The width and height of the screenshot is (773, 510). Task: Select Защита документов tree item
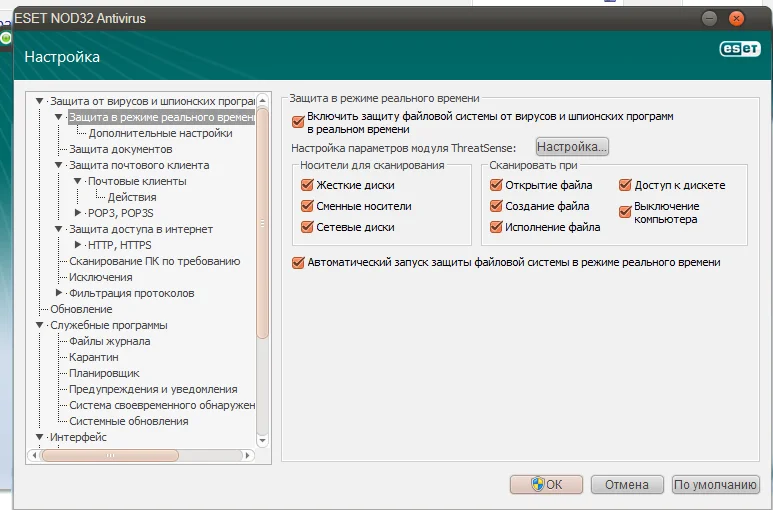click(x=120, y=149)
